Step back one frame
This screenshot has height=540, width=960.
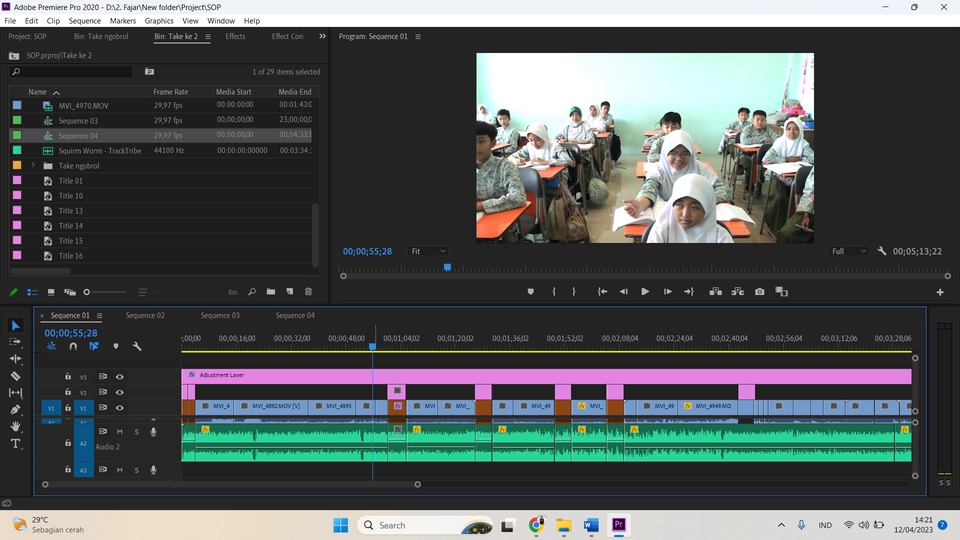pyautogui.click(x=623, y=292)
